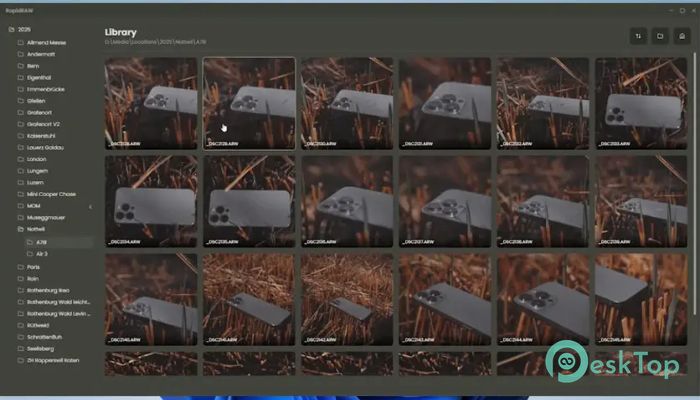The height and width of the screenshot is (400, 700).
Task: Select the Bern folder
Action: point(33,66)
